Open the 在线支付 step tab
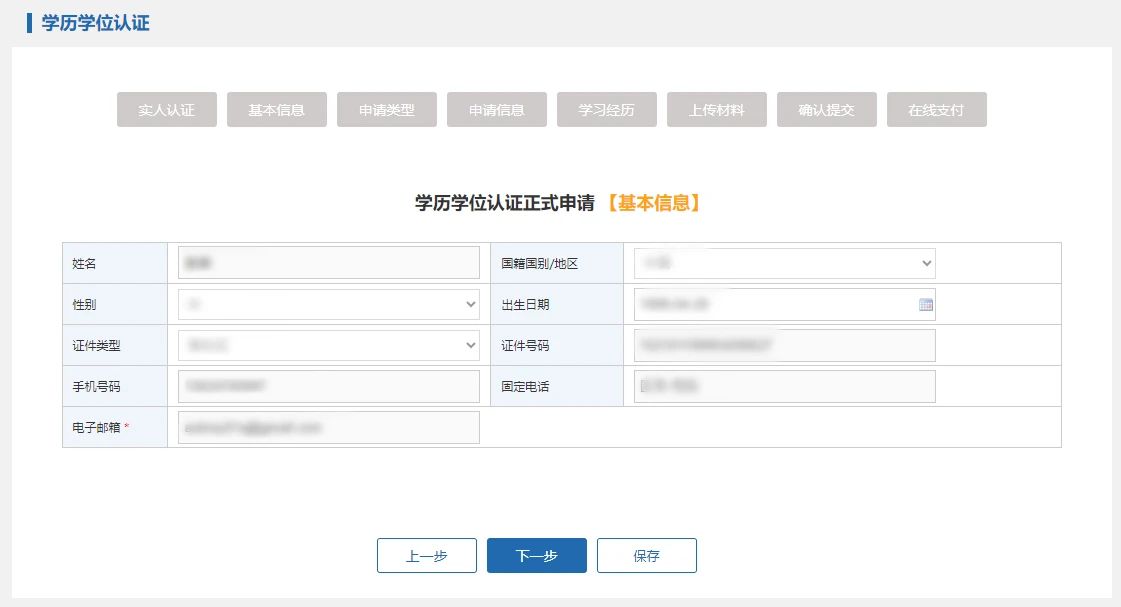 point(937,110)
